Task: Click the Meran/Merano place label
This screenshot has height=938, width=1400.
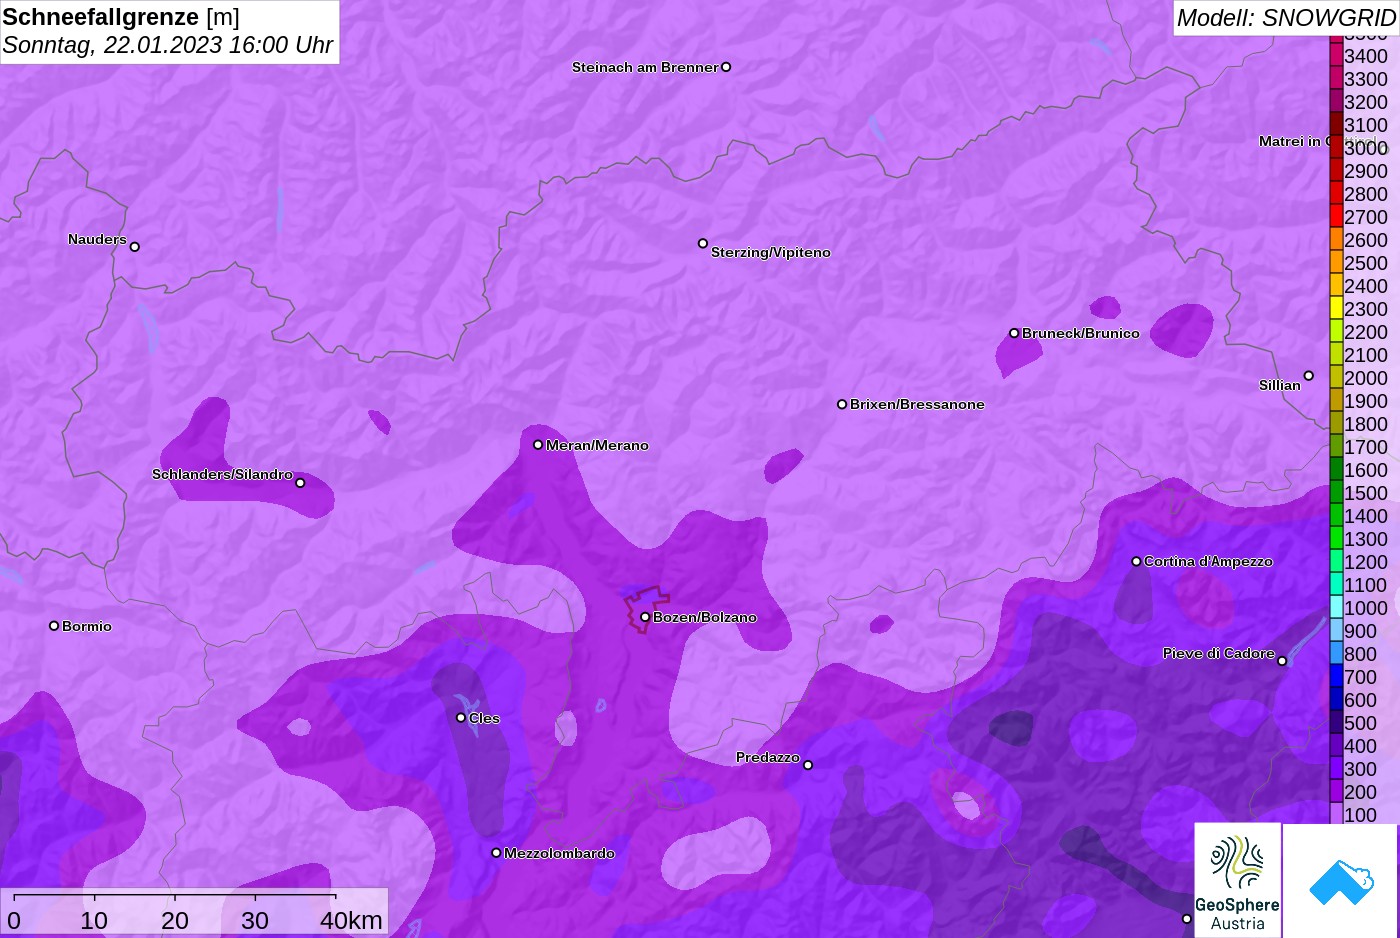Action: pos(597,445)
